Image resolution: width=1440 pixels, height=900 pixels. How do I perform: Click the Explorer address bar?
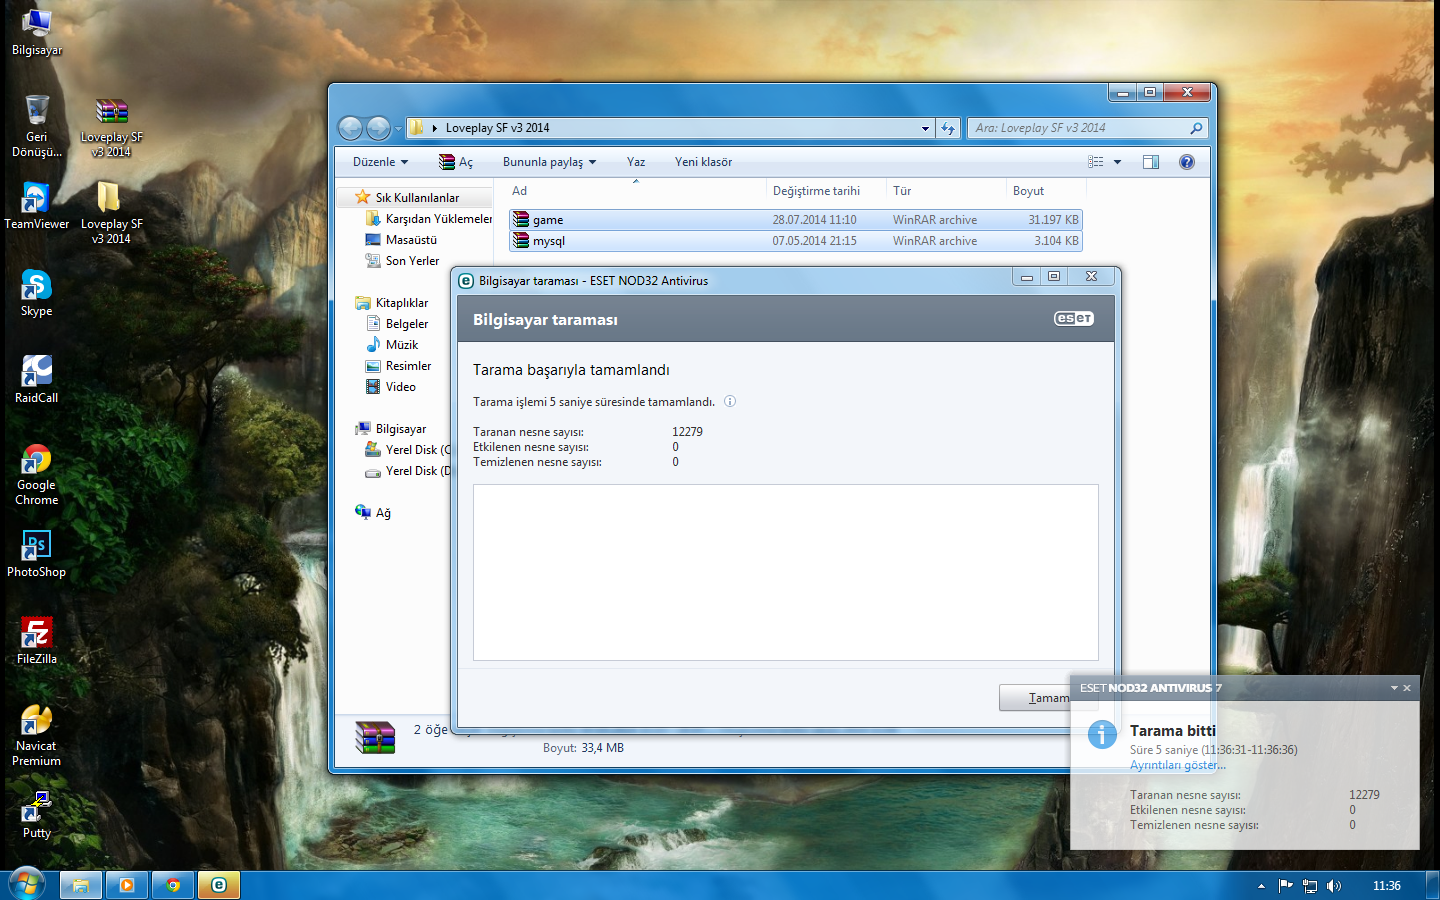pos(669,128)
